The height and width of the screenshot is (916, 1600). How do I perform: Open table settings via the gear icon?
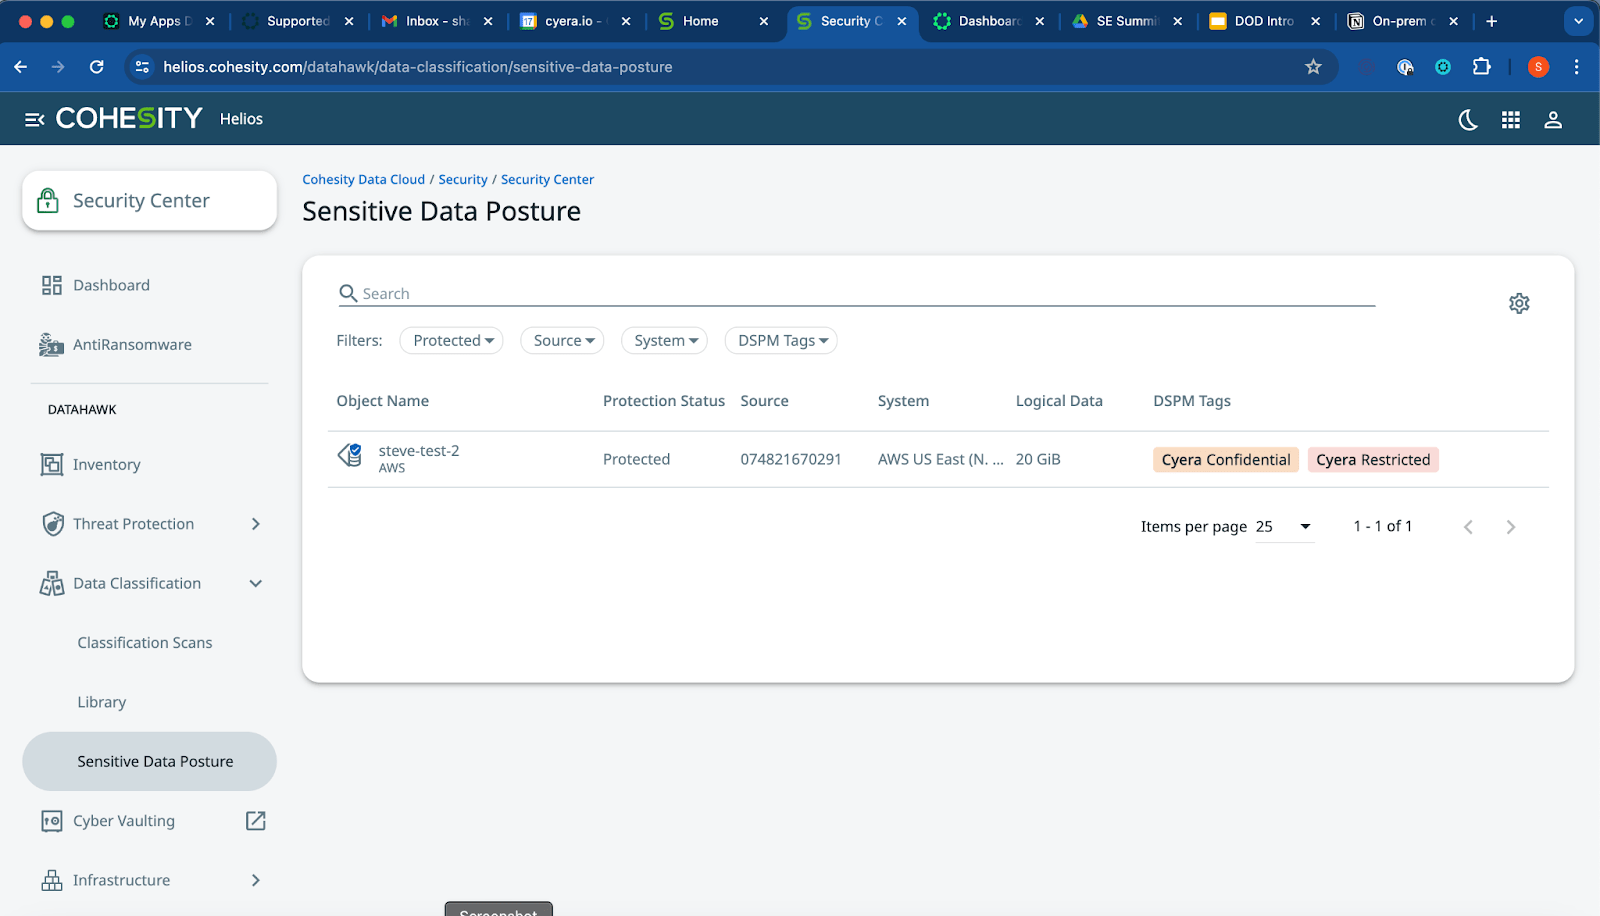point(1518,303)
